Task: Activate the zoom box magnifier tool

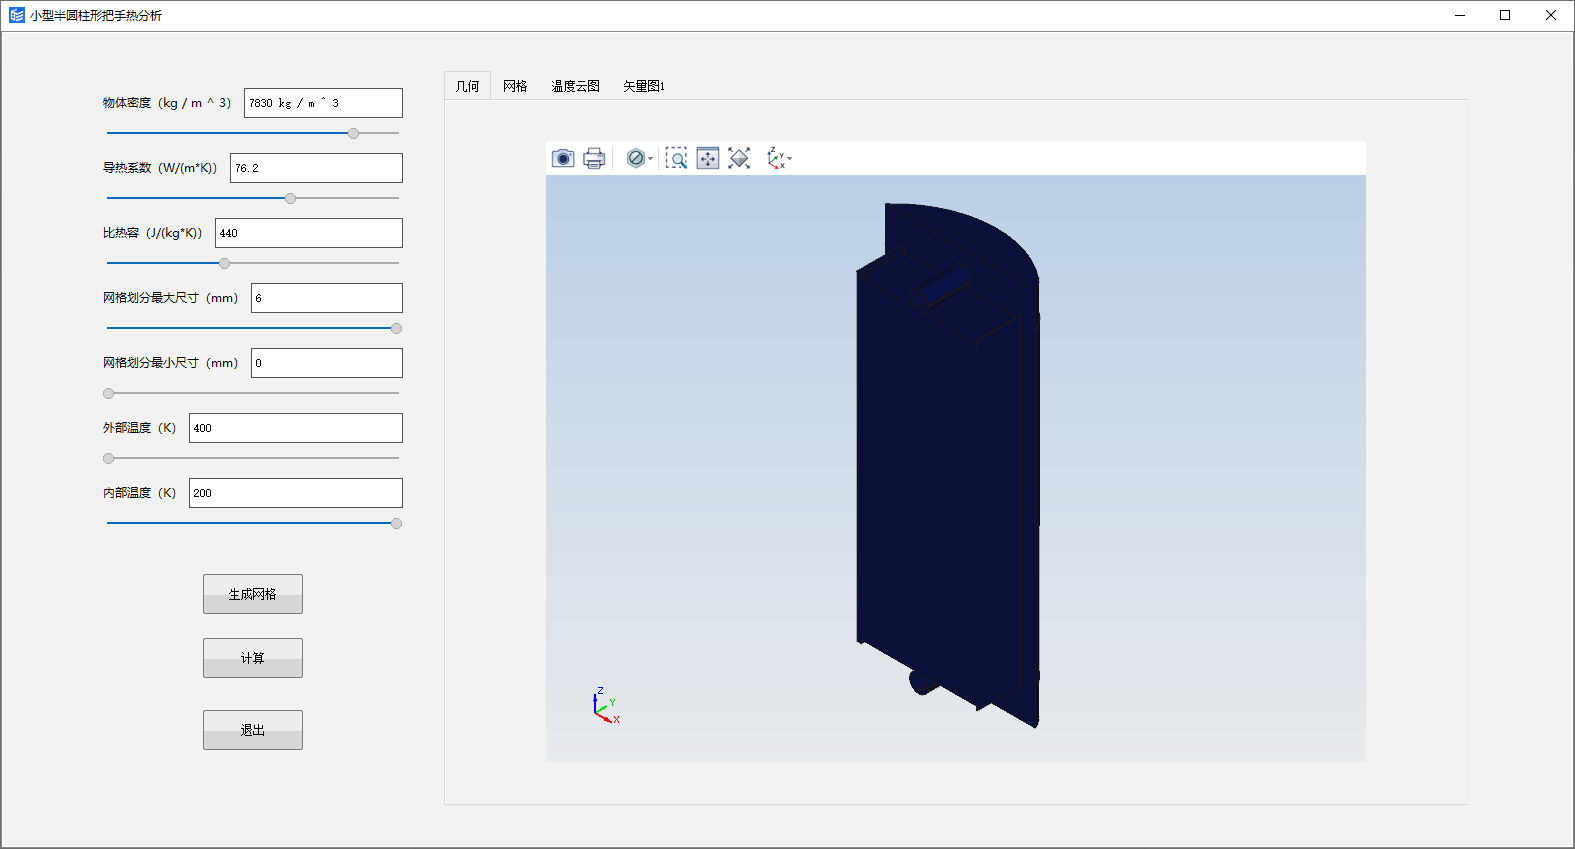Action: tap(677, 158)
